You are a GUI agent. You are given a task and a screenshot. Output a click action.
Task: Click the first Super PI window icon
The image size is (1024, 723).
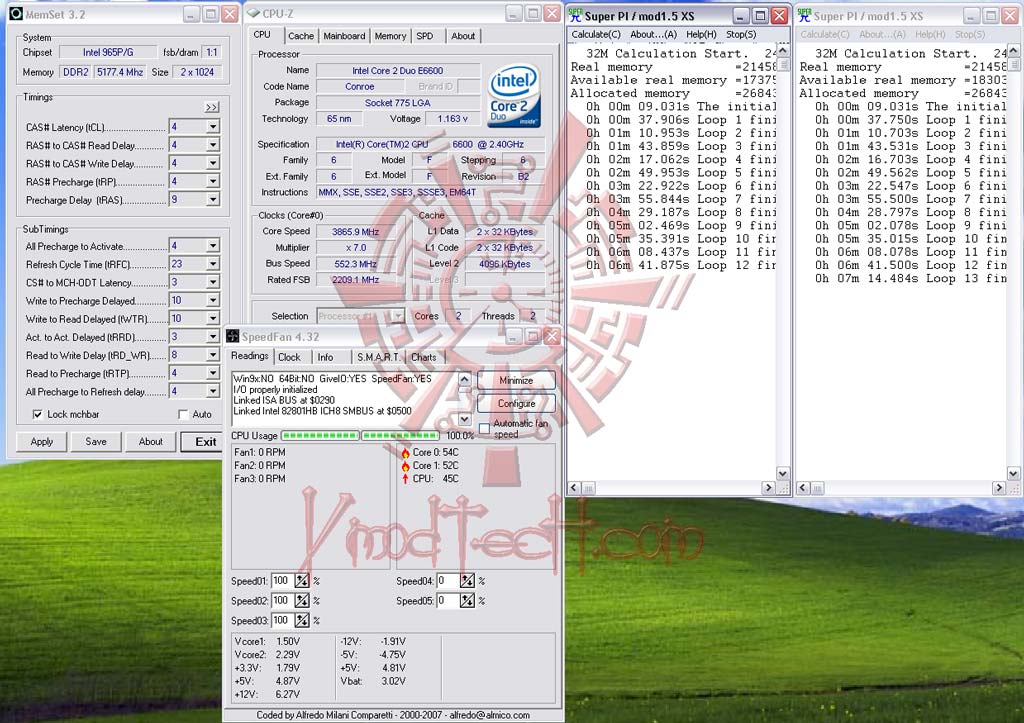click(x=575, y=15)
